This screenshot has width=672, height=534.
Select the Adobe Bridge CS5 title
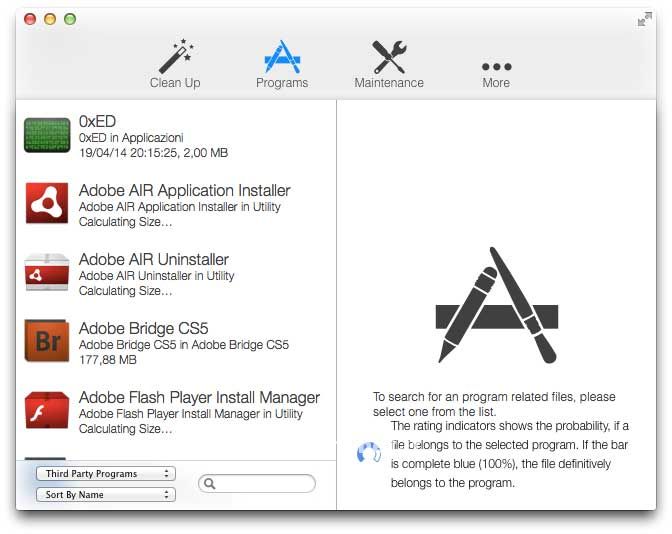coord(144,328)
